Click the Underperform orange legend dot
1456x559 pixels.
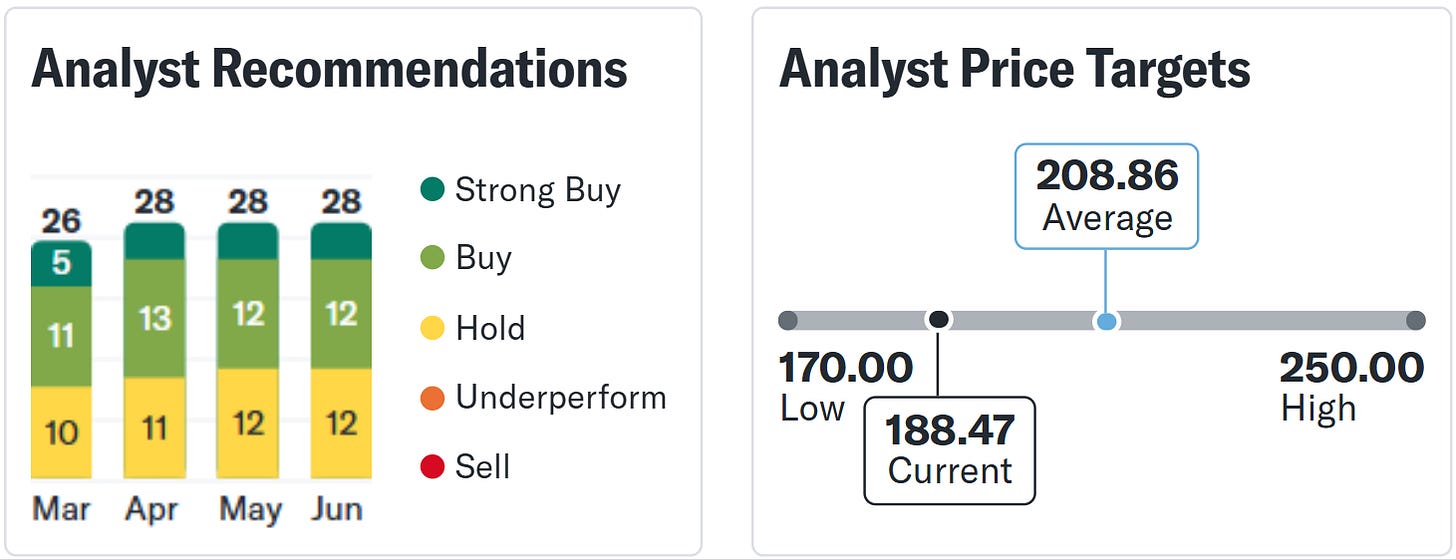coord(432,398)
